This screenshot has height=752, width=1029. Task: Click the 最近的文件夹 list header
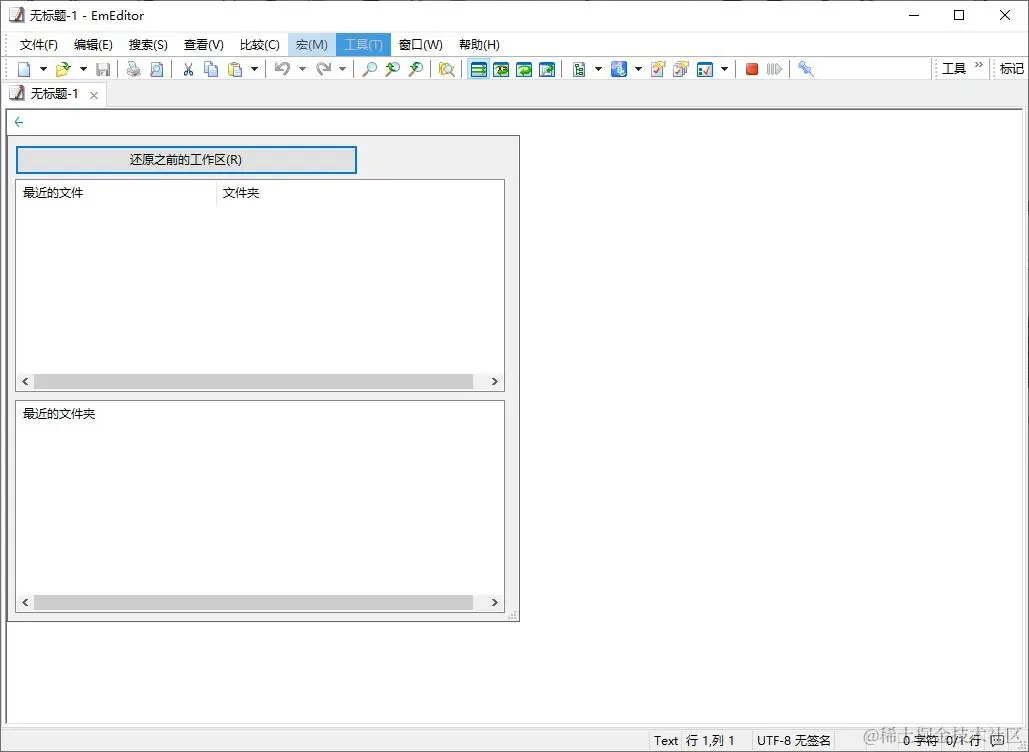tap(59, 414)
